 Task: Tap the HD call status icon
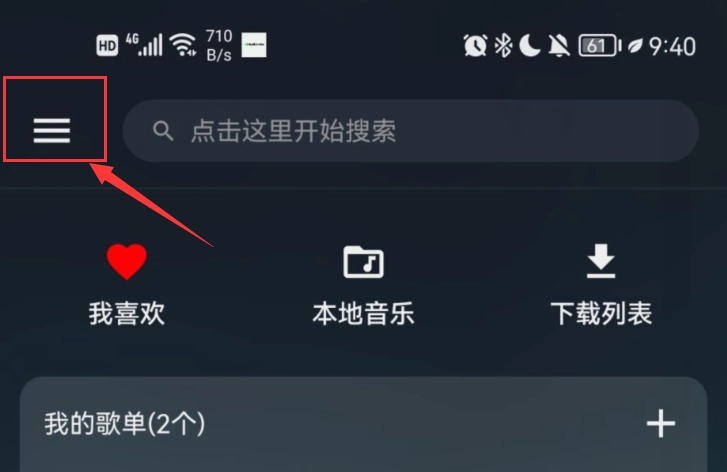click(107, 45)
